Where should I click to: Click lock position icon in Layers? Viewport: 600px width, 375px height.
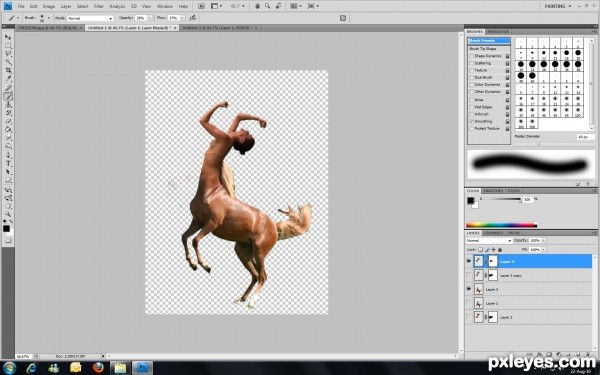[493, 249]
